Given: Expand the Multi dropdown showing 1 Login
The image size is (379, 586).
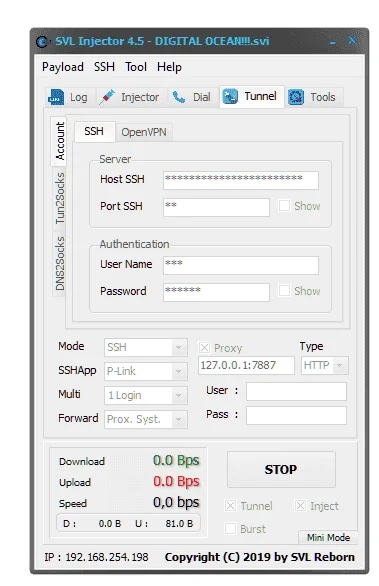Looking at the screenshot, I should [x=145, y=395].
